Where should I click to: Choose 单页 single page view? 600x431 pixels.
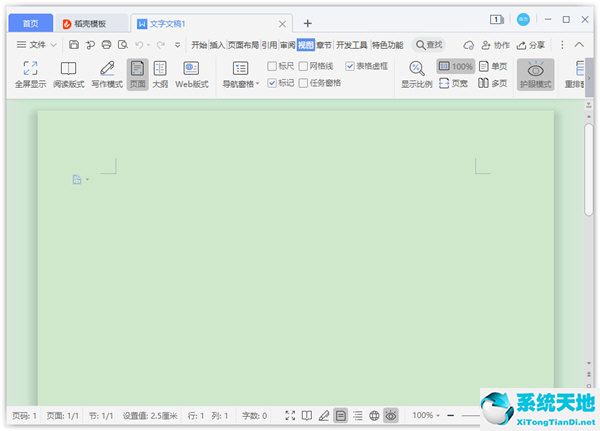tap(493, 66)
